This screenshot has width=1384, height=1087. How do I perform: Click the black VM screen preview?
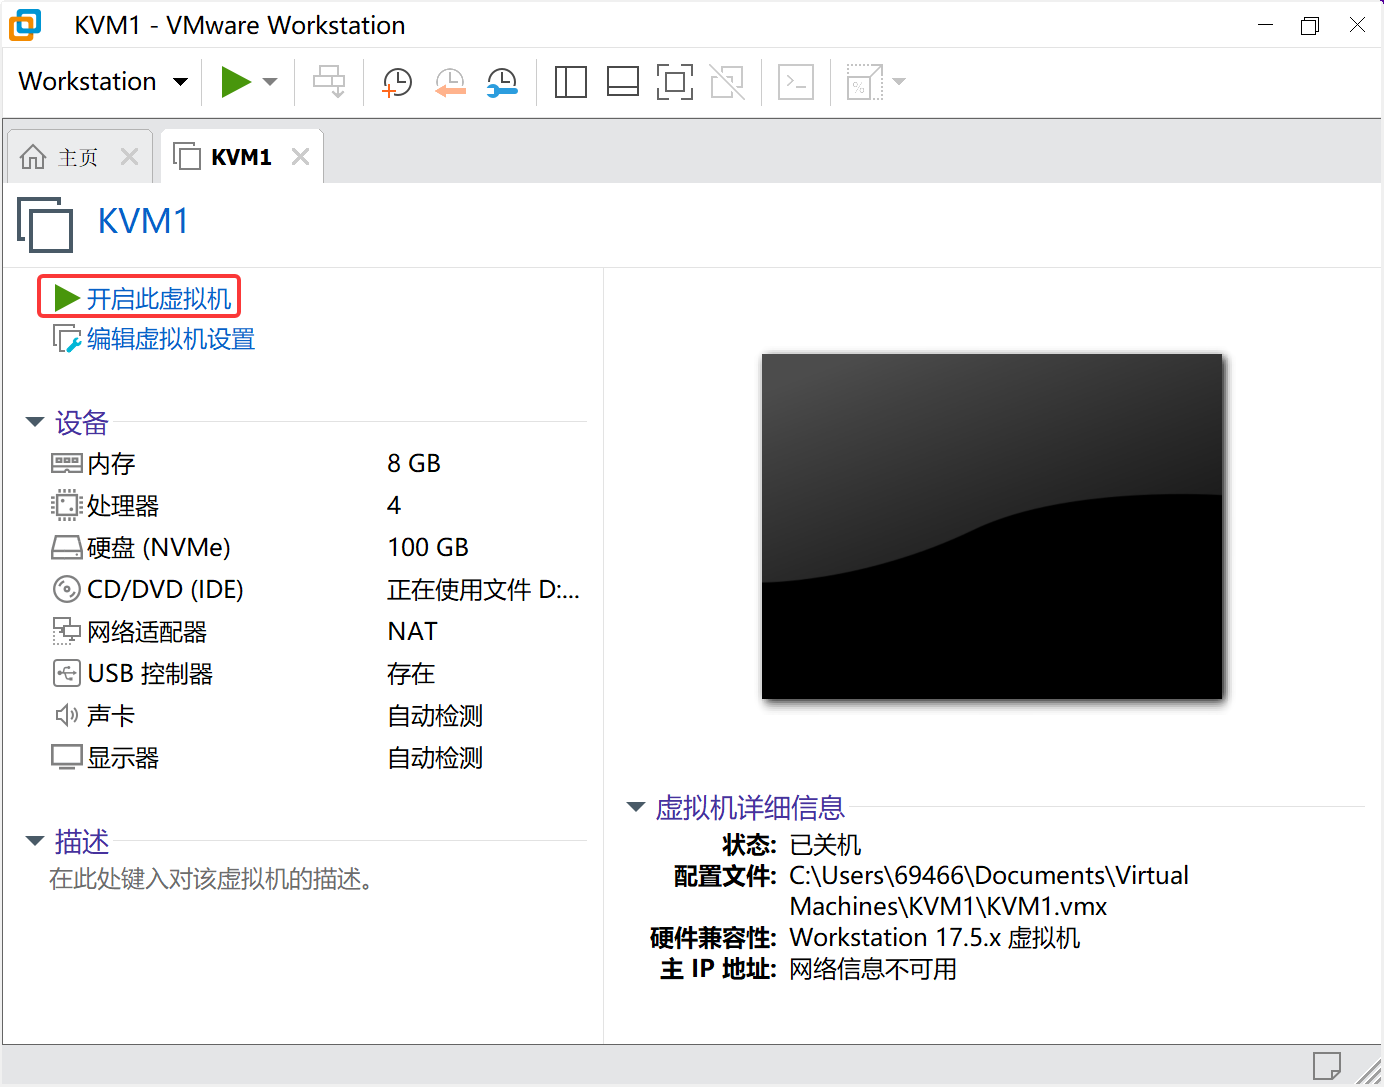pos(992,526)
